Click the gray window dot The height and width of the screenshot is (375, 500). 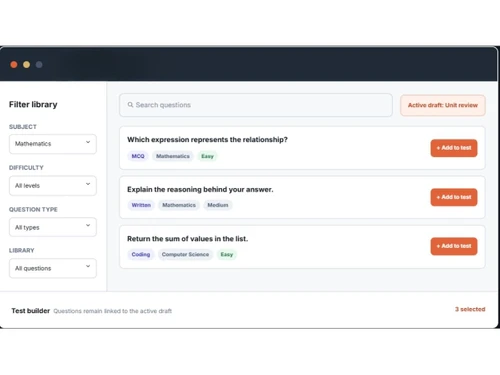coord(39,65)
